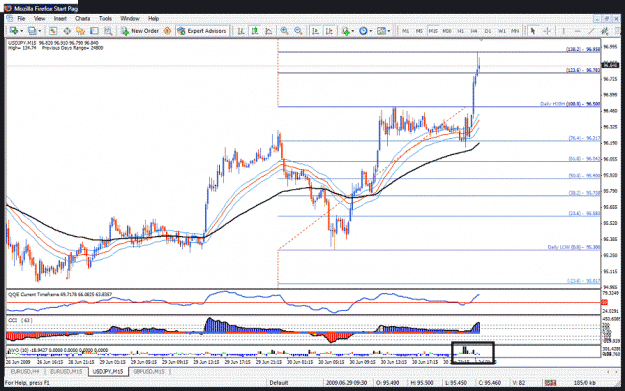
Task: Open the Templates icon
Action: [x=381, y=31]
